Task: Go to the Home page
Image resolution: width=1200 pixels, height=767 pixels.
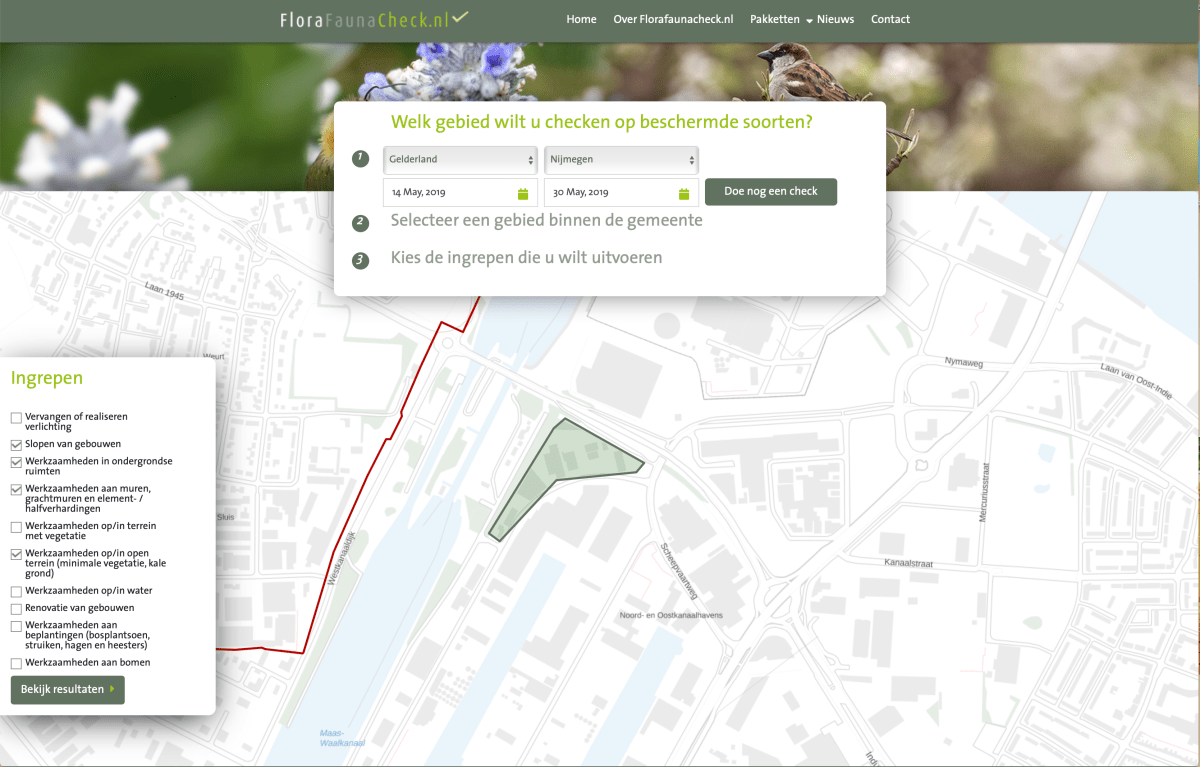Action: (581, 19)
